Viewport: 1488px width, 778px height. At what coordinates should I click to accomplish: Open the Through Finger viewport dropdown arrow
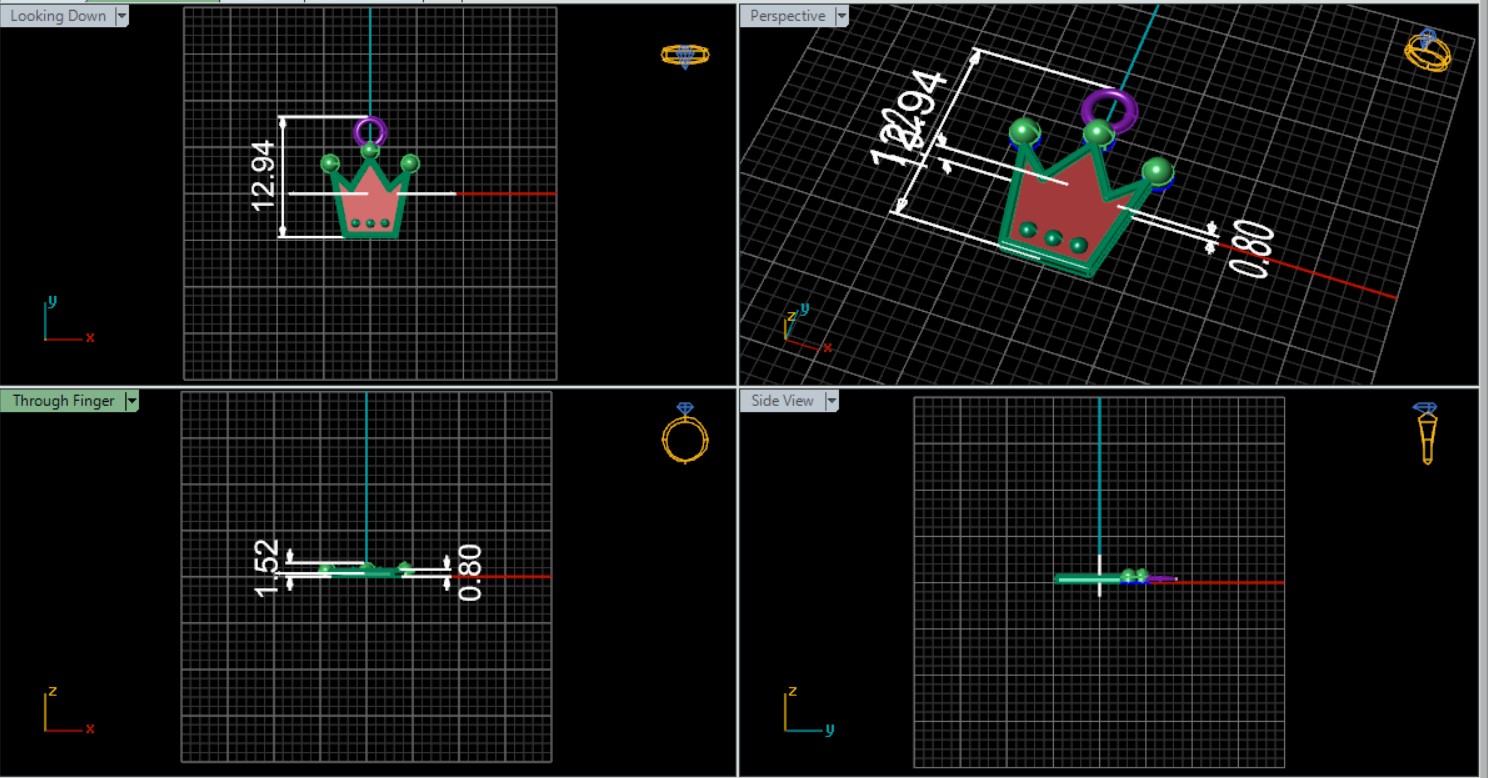tap(131, 401)
